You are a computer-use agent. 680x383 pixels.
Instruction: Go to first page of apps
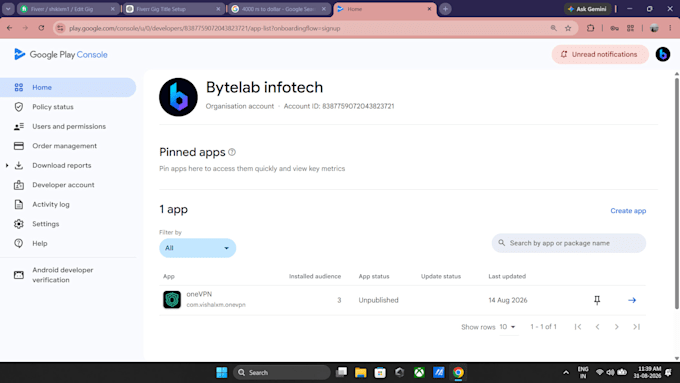(578, 327)
